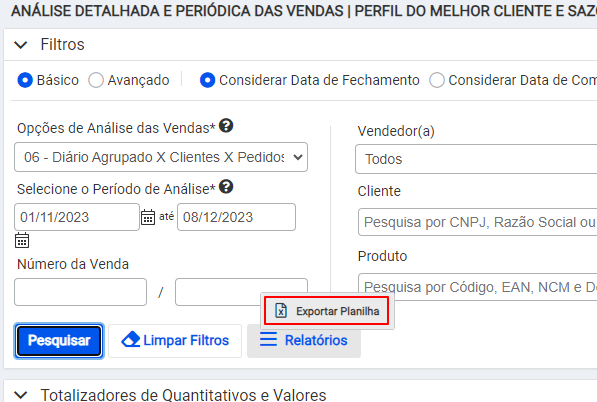Click help icon beside Opções de Análise das Vendas
The height and width of the screenshot is (402, 597).
point(226,126)
